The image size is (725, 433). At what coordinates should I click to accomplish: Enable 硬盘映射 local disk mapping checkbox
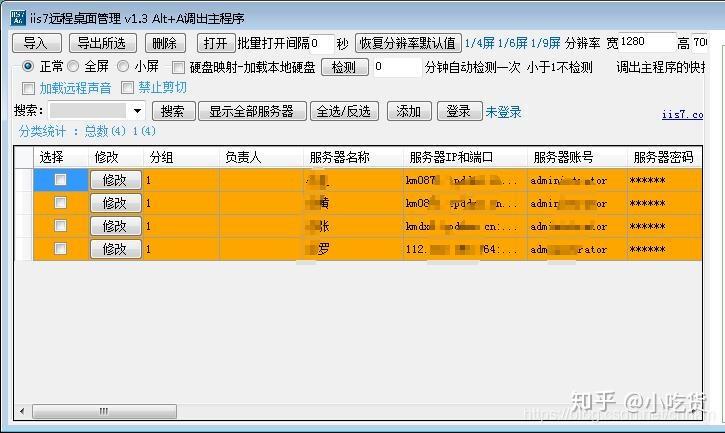point(178,68)
